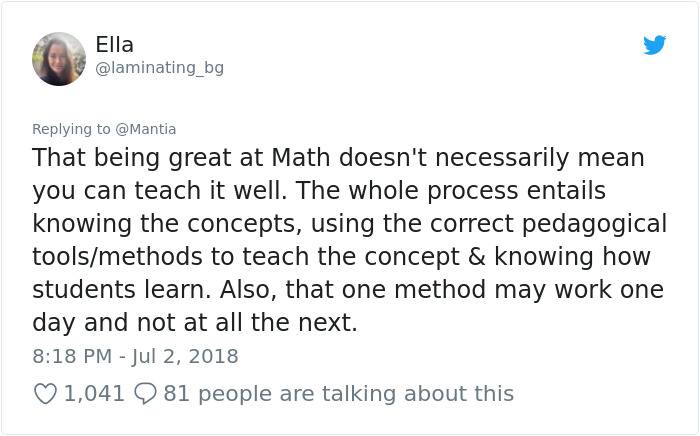Open the @laminating_bg handle link
This screenshot has width=700, height=436.
pyautogui.click(x=159, y=68)
